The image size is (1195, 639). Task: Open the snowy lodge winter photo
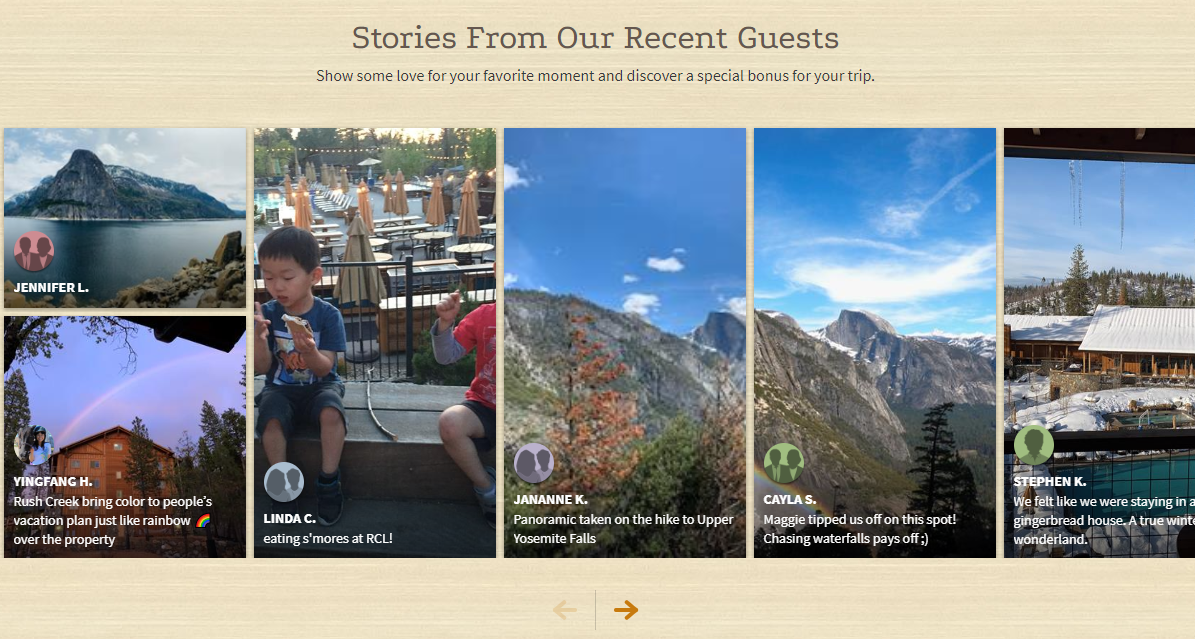point(1100,320)
